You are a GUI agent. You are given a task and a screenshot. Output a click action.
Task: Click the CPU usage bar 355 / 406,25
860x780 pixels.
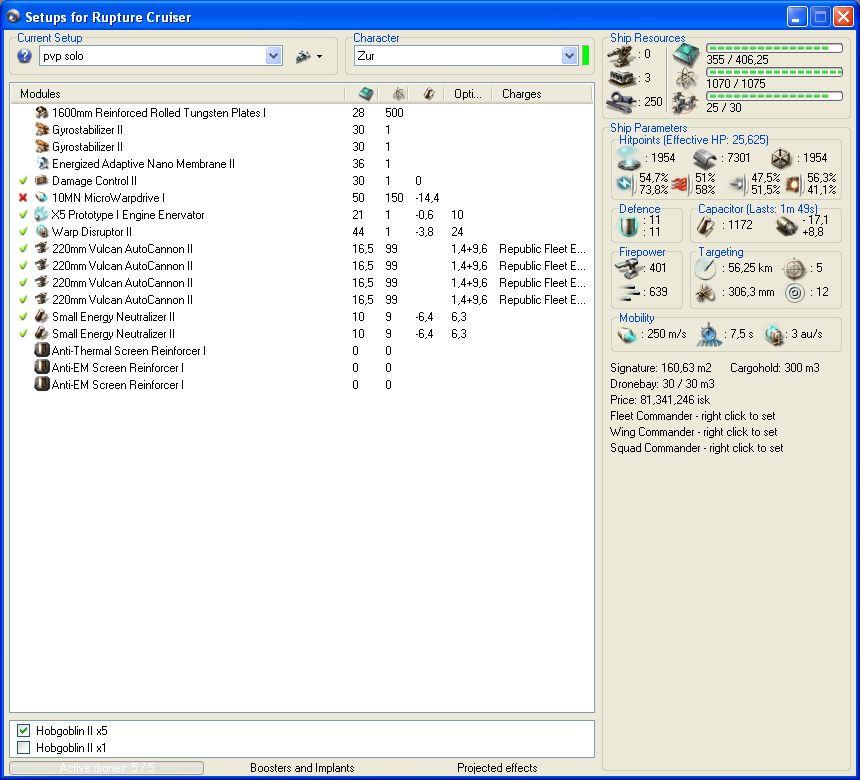(x=774, y=48)
